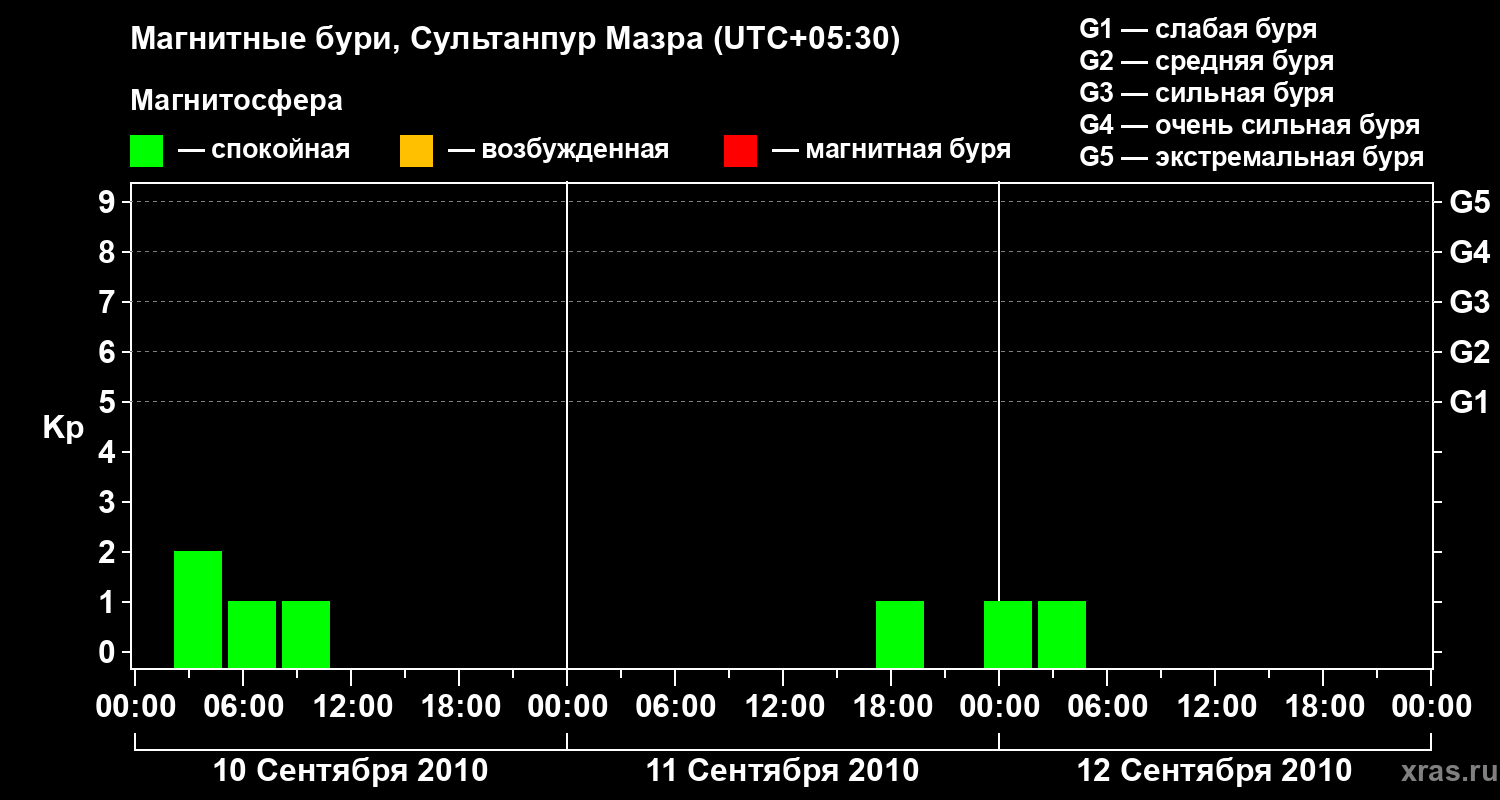The width and height of the screenshot is (1500, 800).
Task: Click 'G5 — экстремальная буря' legend line
Action: pyautogui.click(x=1252, y=158)
